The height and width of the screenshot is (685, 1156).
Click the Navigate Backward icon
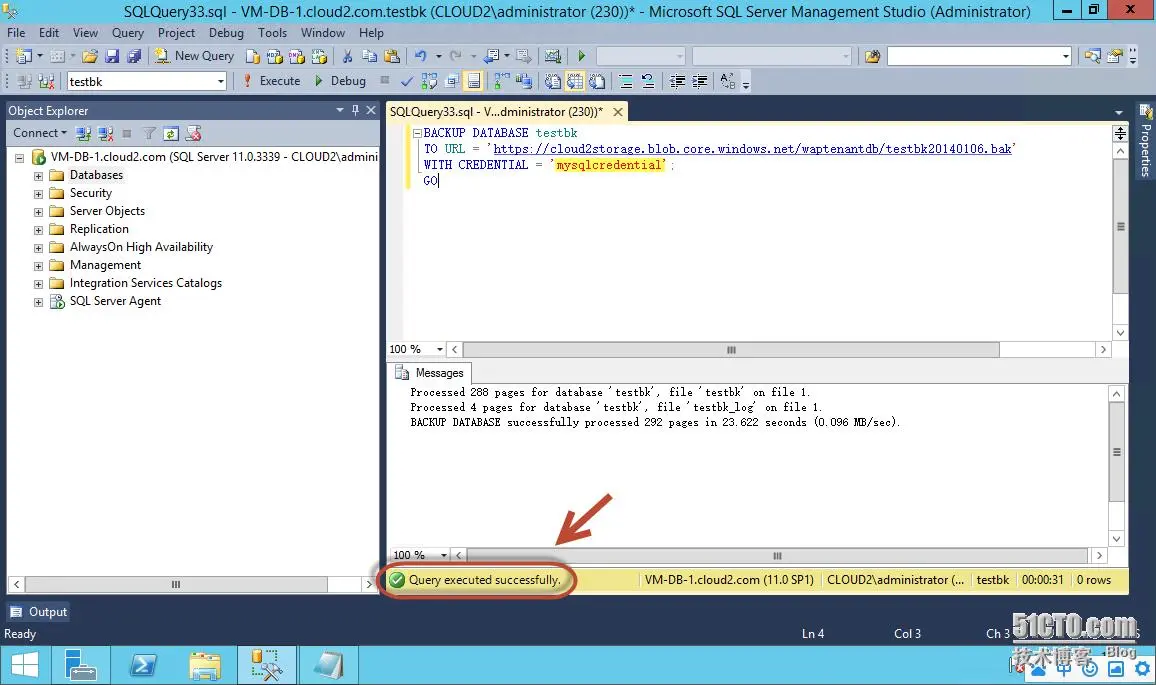[490, 56]
